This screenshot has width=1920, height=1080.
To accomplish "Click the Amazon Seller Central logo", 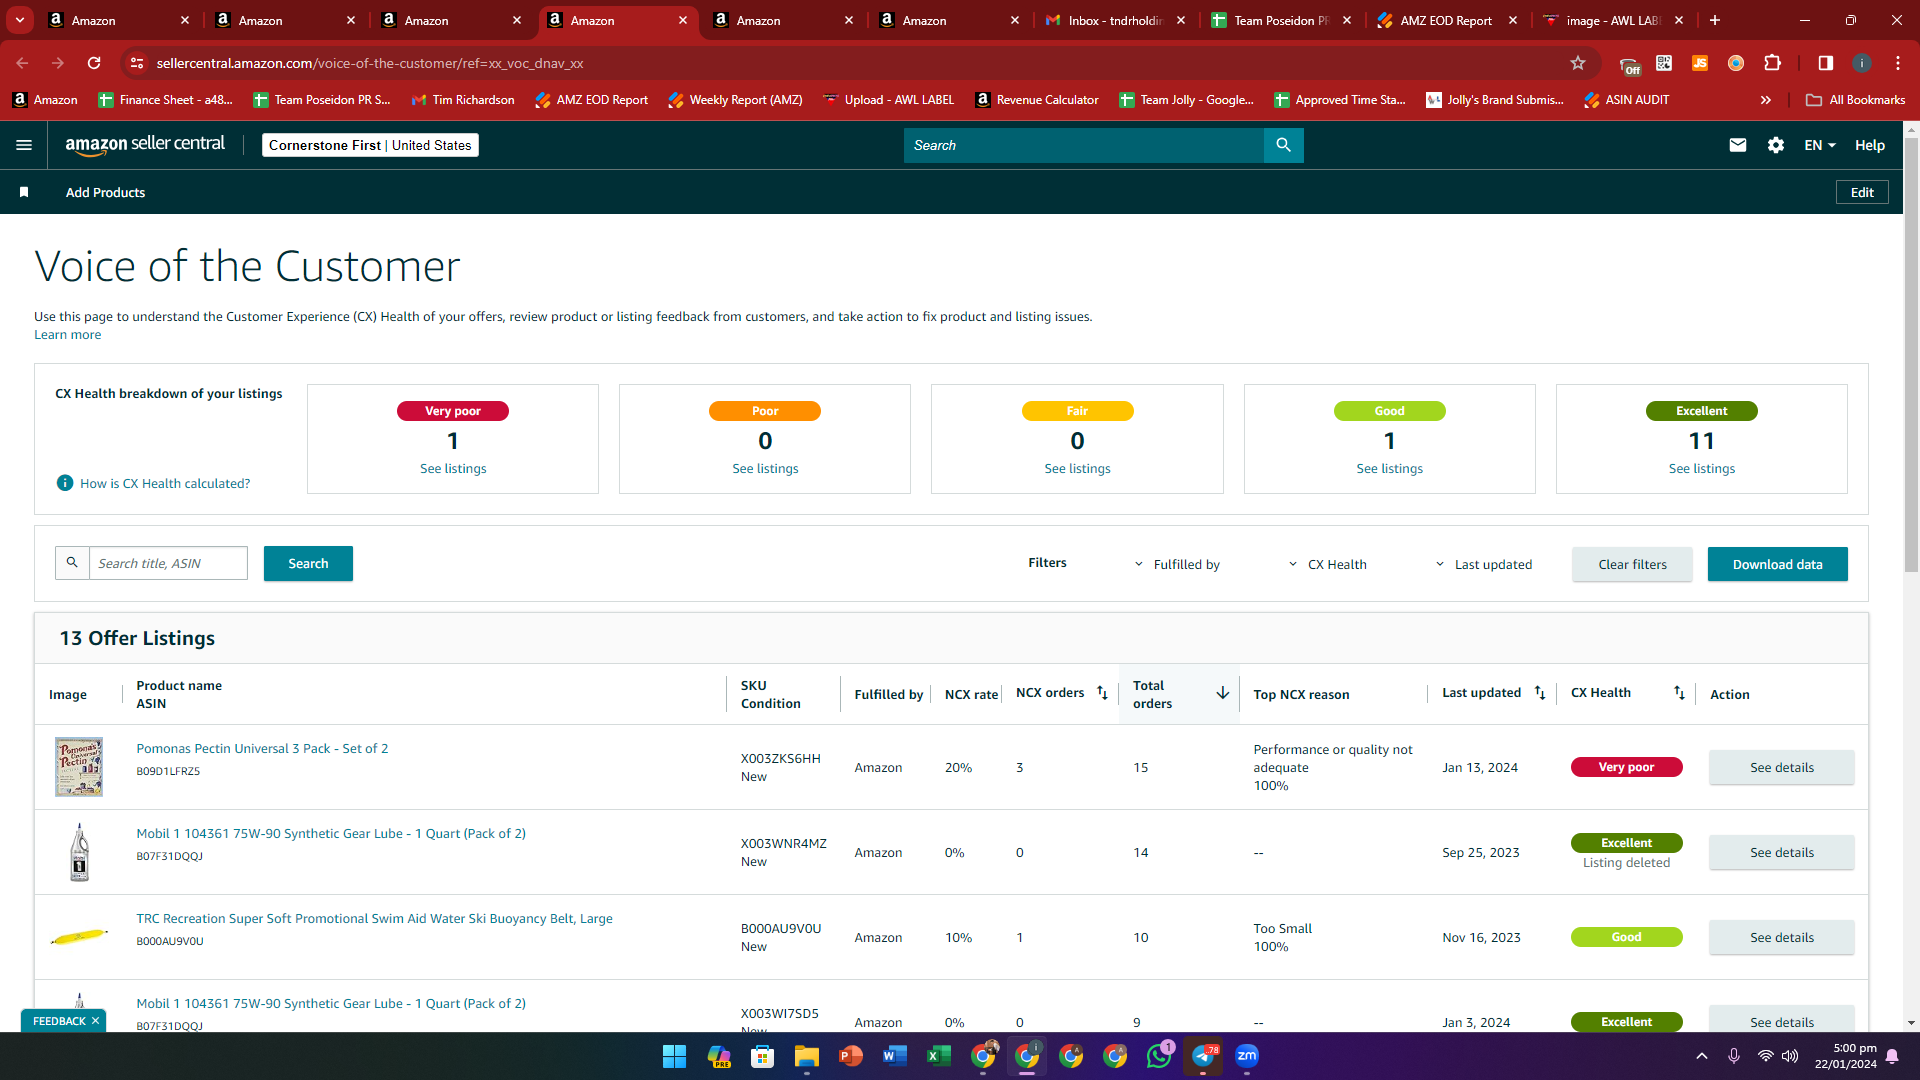I will (145, 144).
